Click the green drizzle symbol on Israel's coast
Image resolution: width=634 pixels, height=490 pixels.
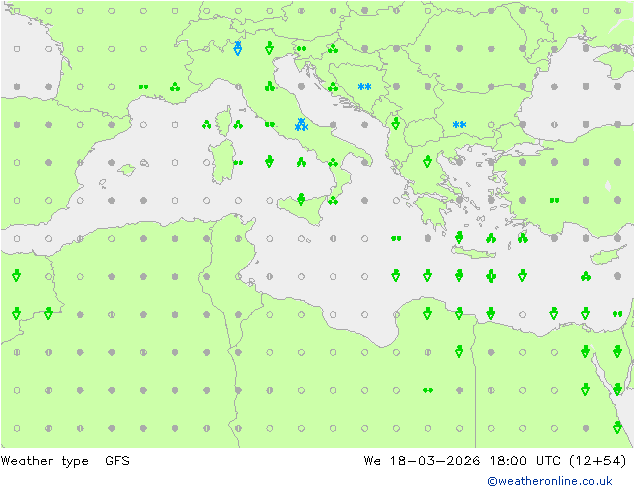617,314
